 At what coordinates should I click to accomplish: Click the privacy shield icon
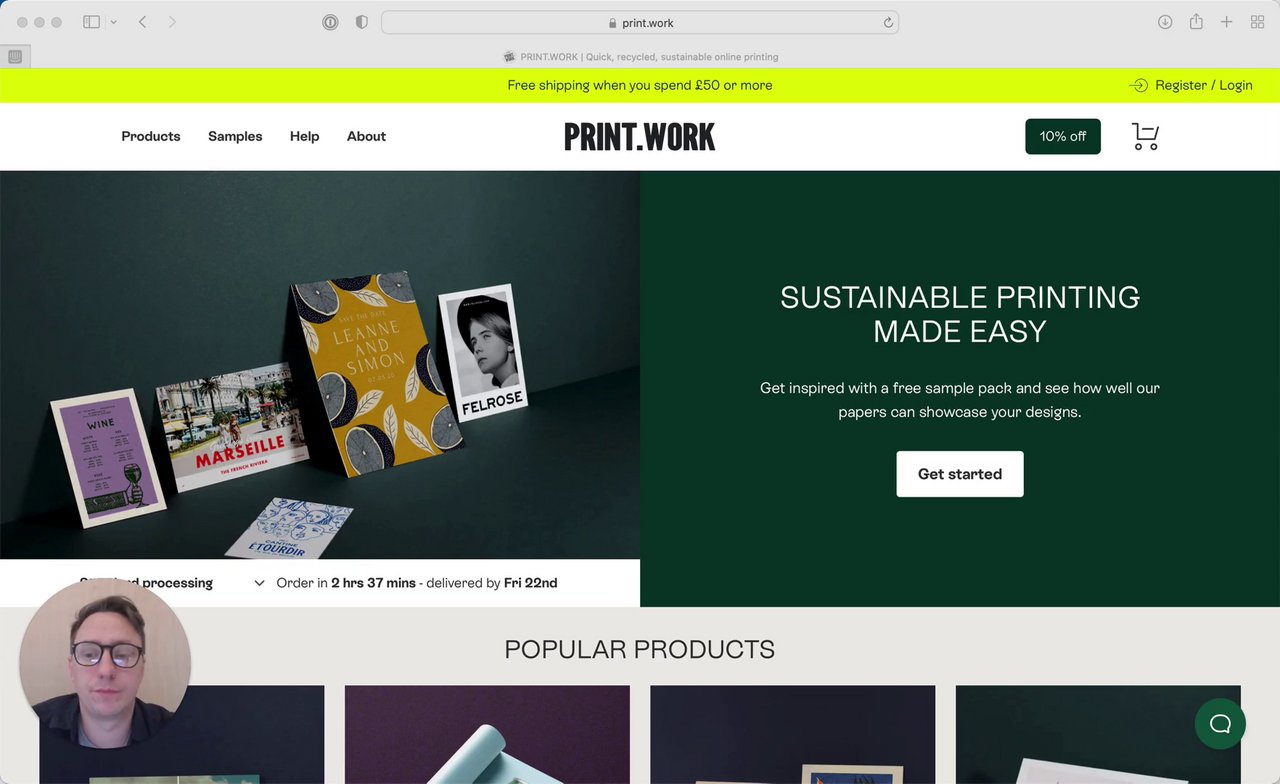pos(361,22)
